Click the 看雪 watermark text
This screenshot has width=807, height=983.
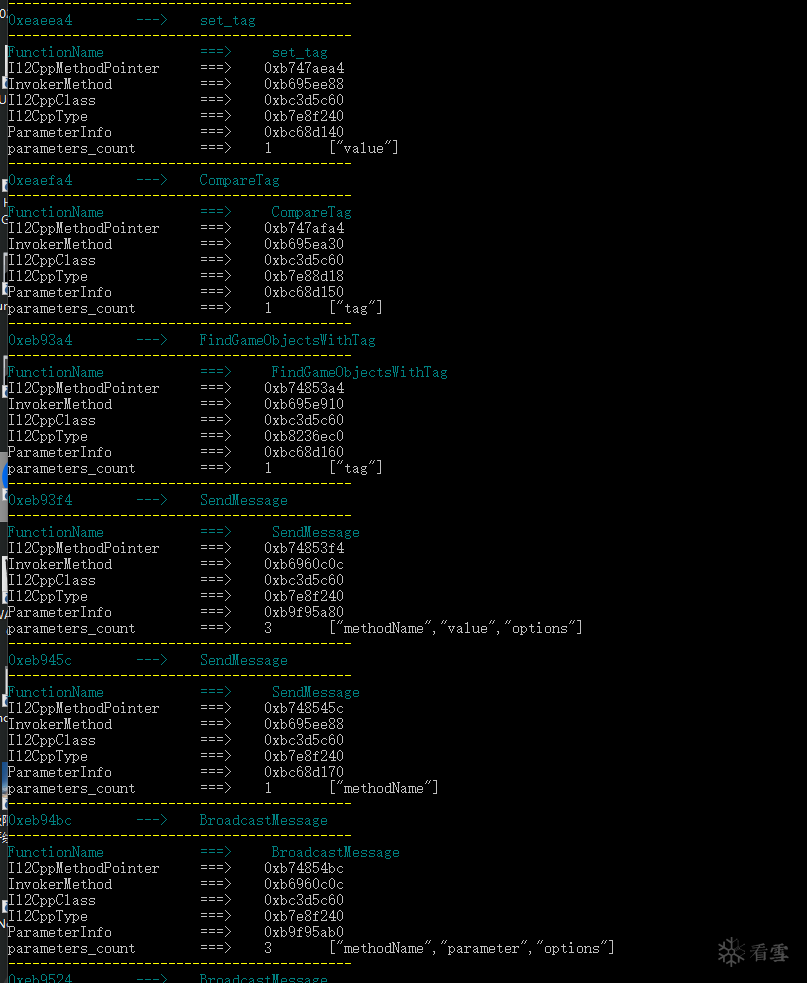pos(769,952)
